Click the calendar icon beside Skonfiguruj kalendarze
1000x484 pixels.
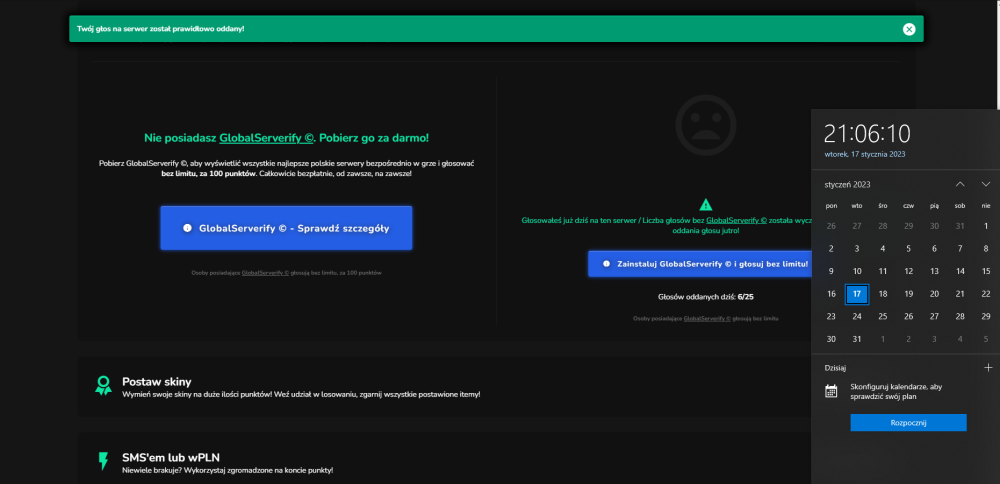[x=830, y=391]
